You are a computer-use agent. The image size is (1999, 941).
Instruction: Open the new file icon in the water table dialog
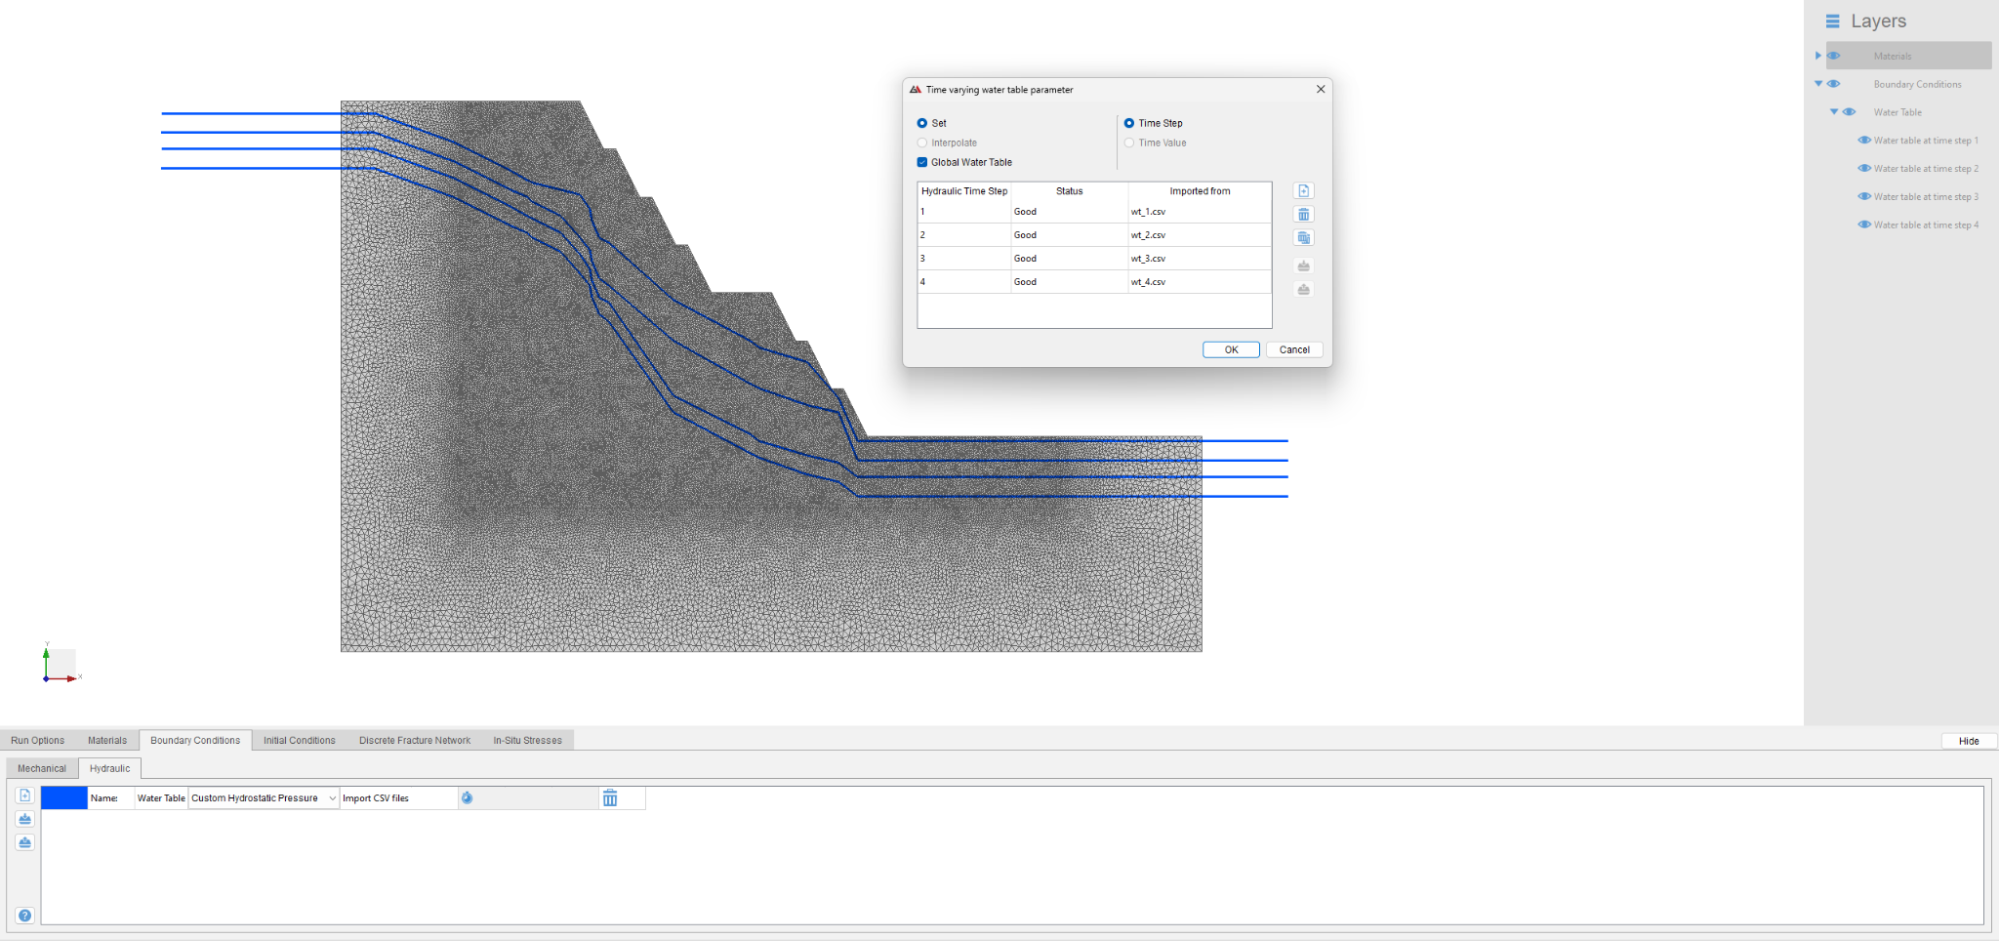pos(1304,190)
